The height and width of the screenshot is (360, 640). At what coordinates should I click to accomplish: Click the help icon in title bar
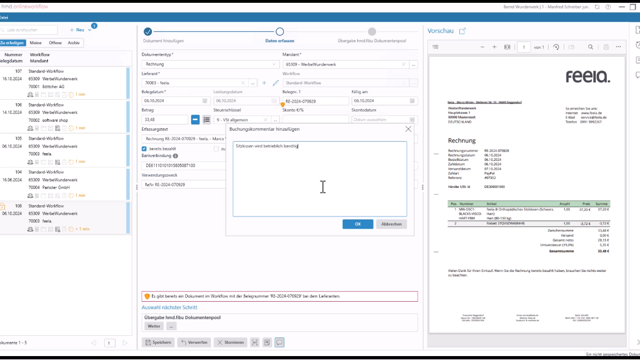(x=608, y=7)
